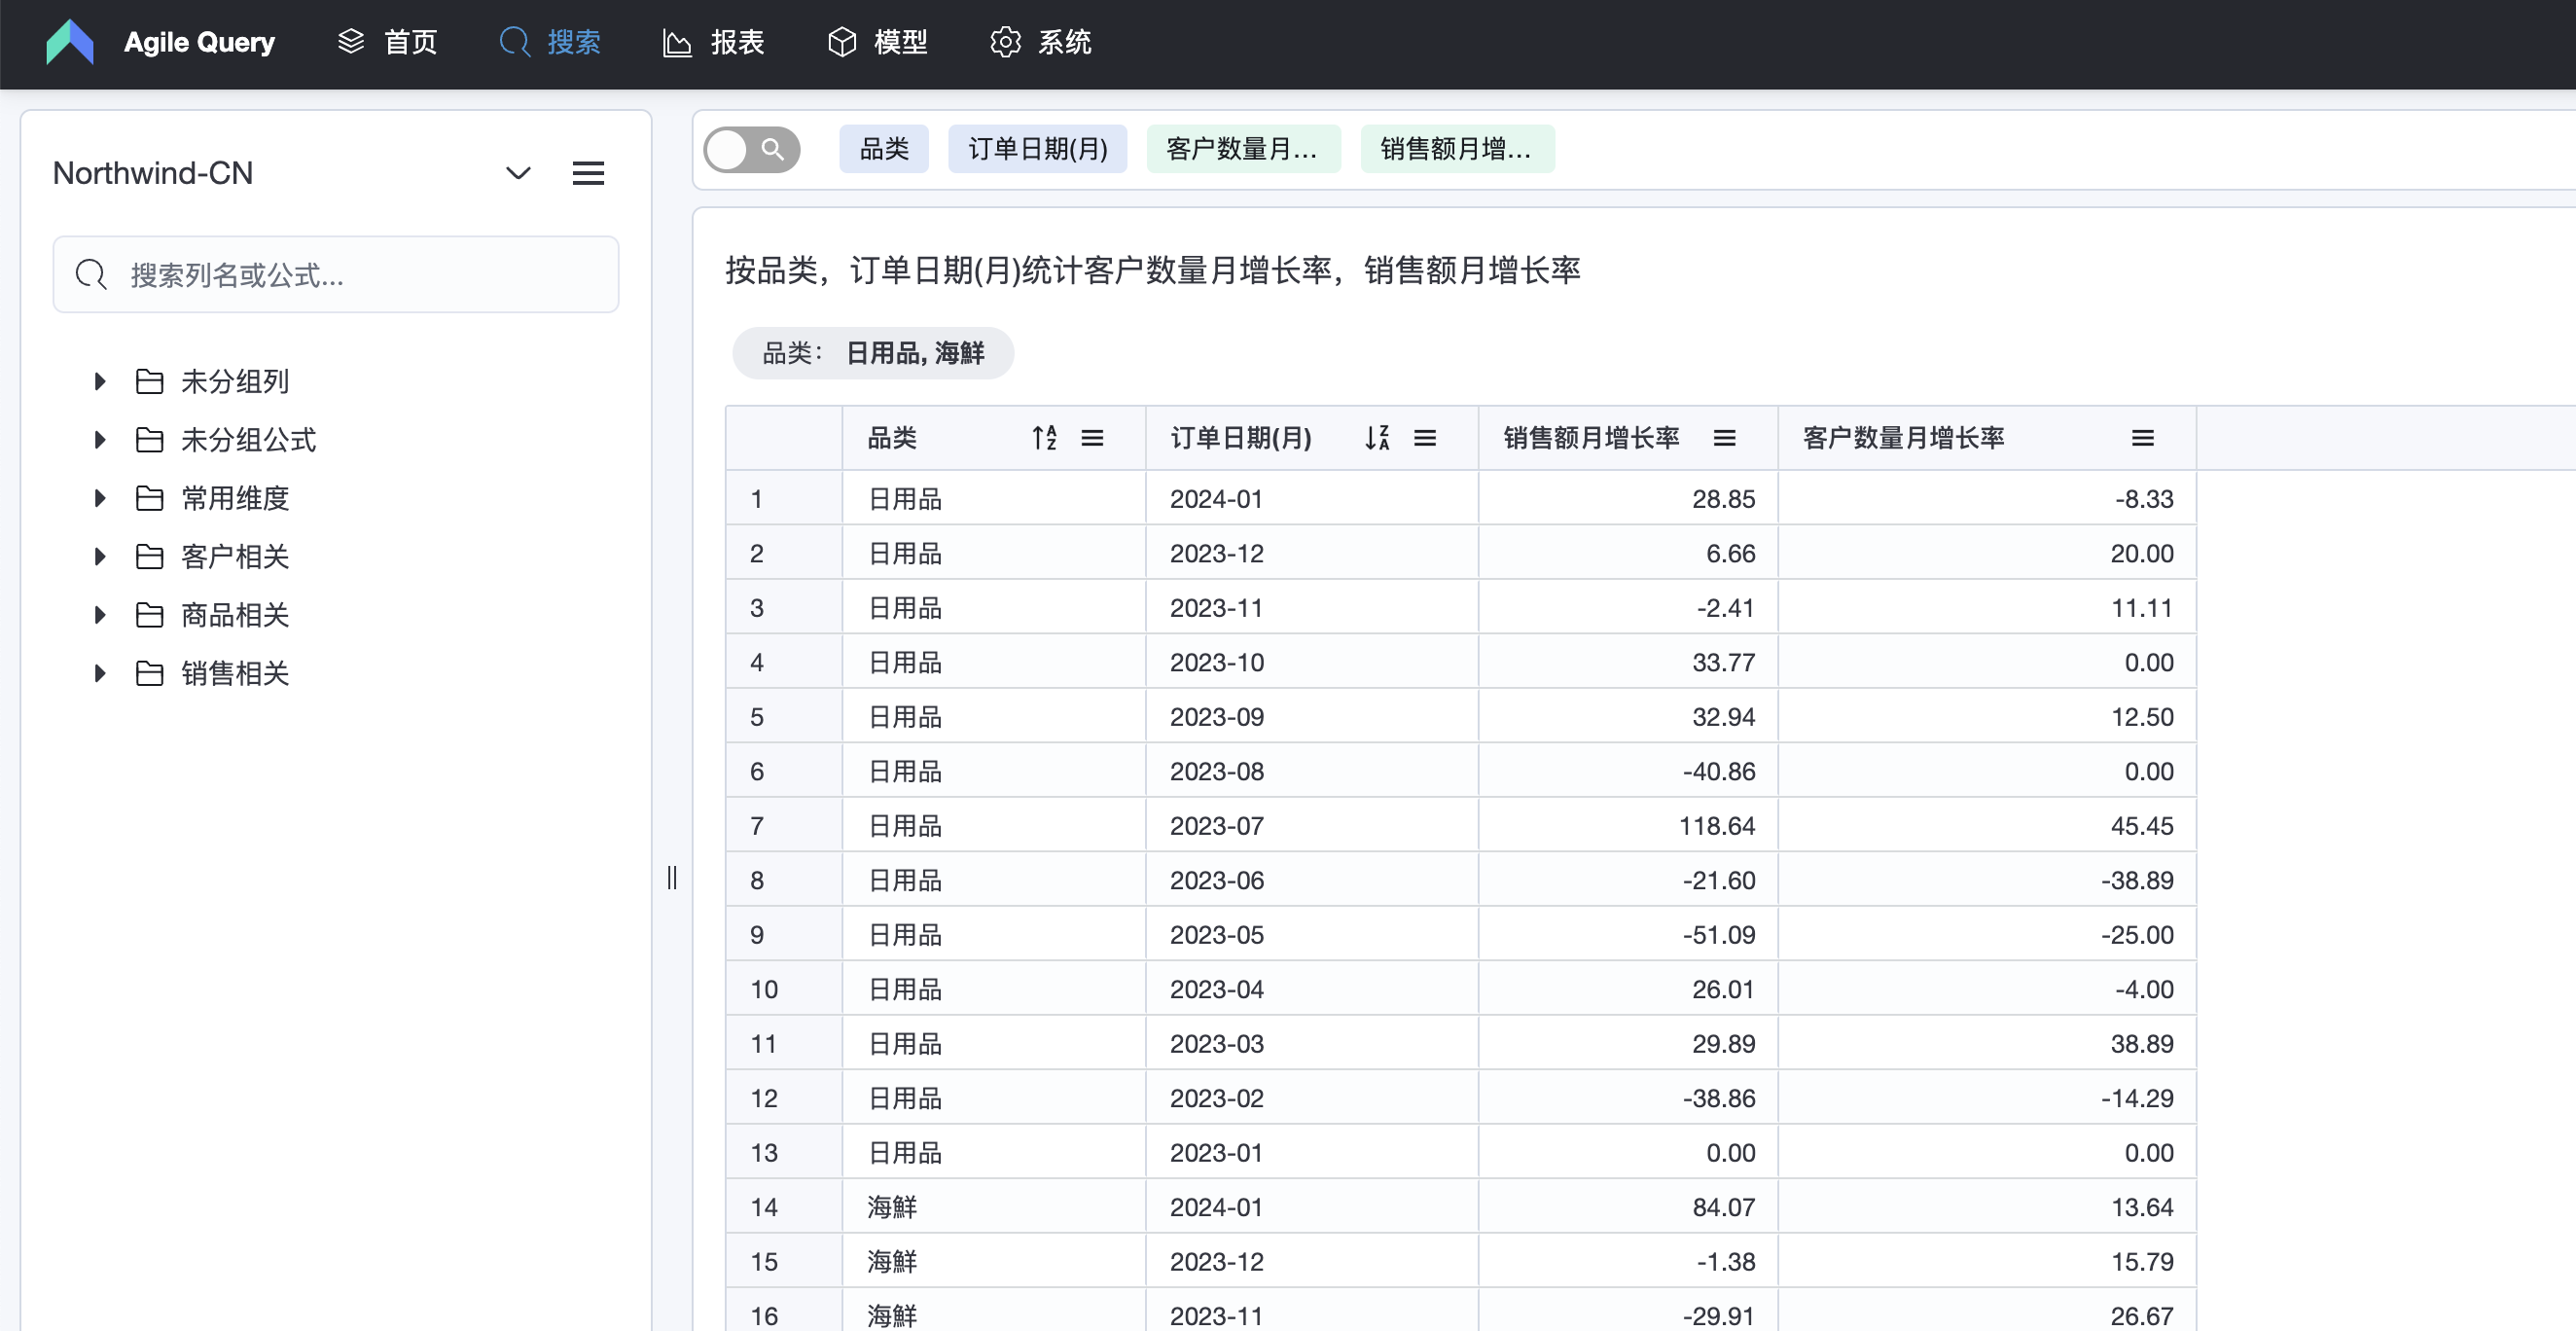Click the 常用维度 folder icon
The height and width of the screenshot is (1331, 2576).
[150, 498]
